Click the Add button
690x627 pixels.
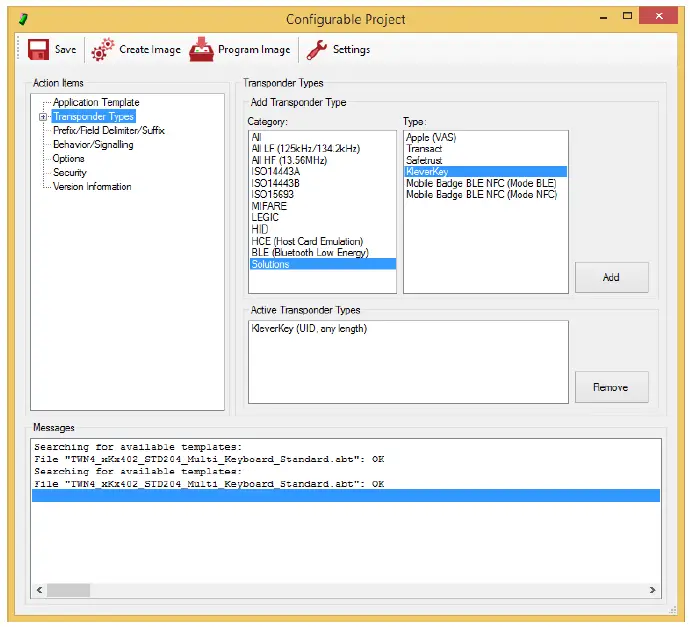611,277
